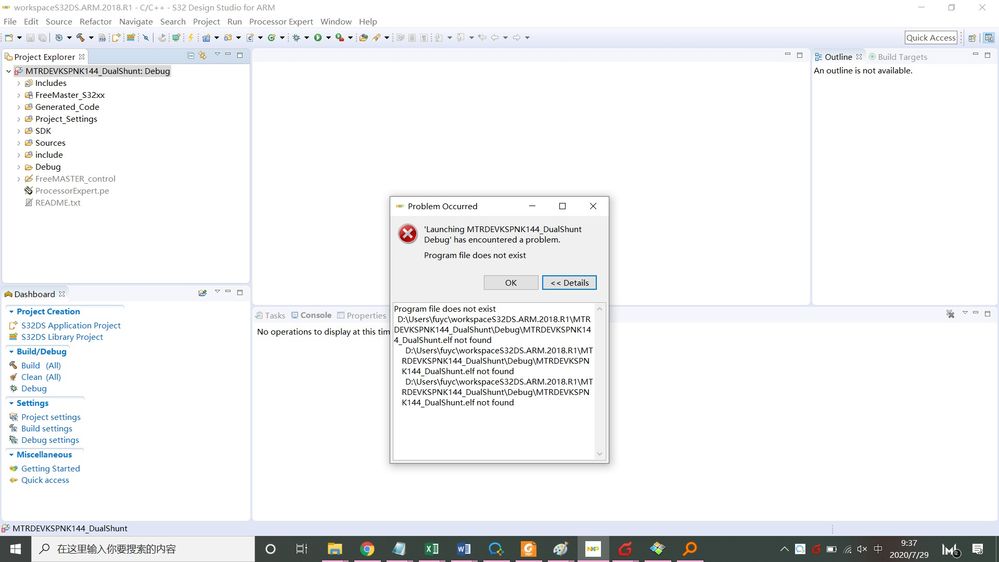Open the Processor Expert menu

point(281,22)
